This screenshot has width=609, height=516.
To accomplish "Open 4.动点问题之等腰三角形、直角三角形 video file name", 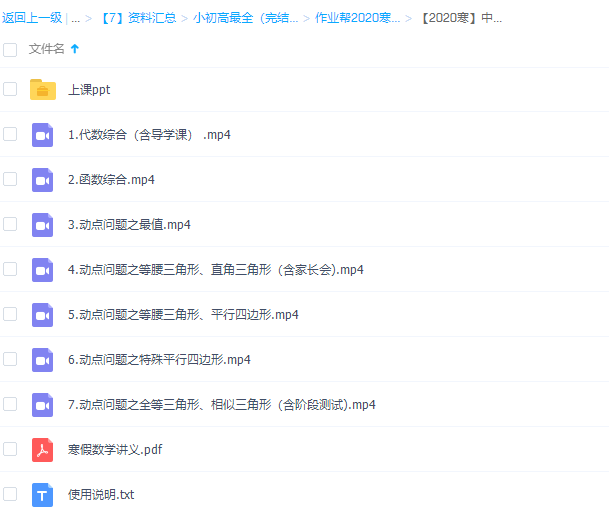I will (x=215, y=270).
